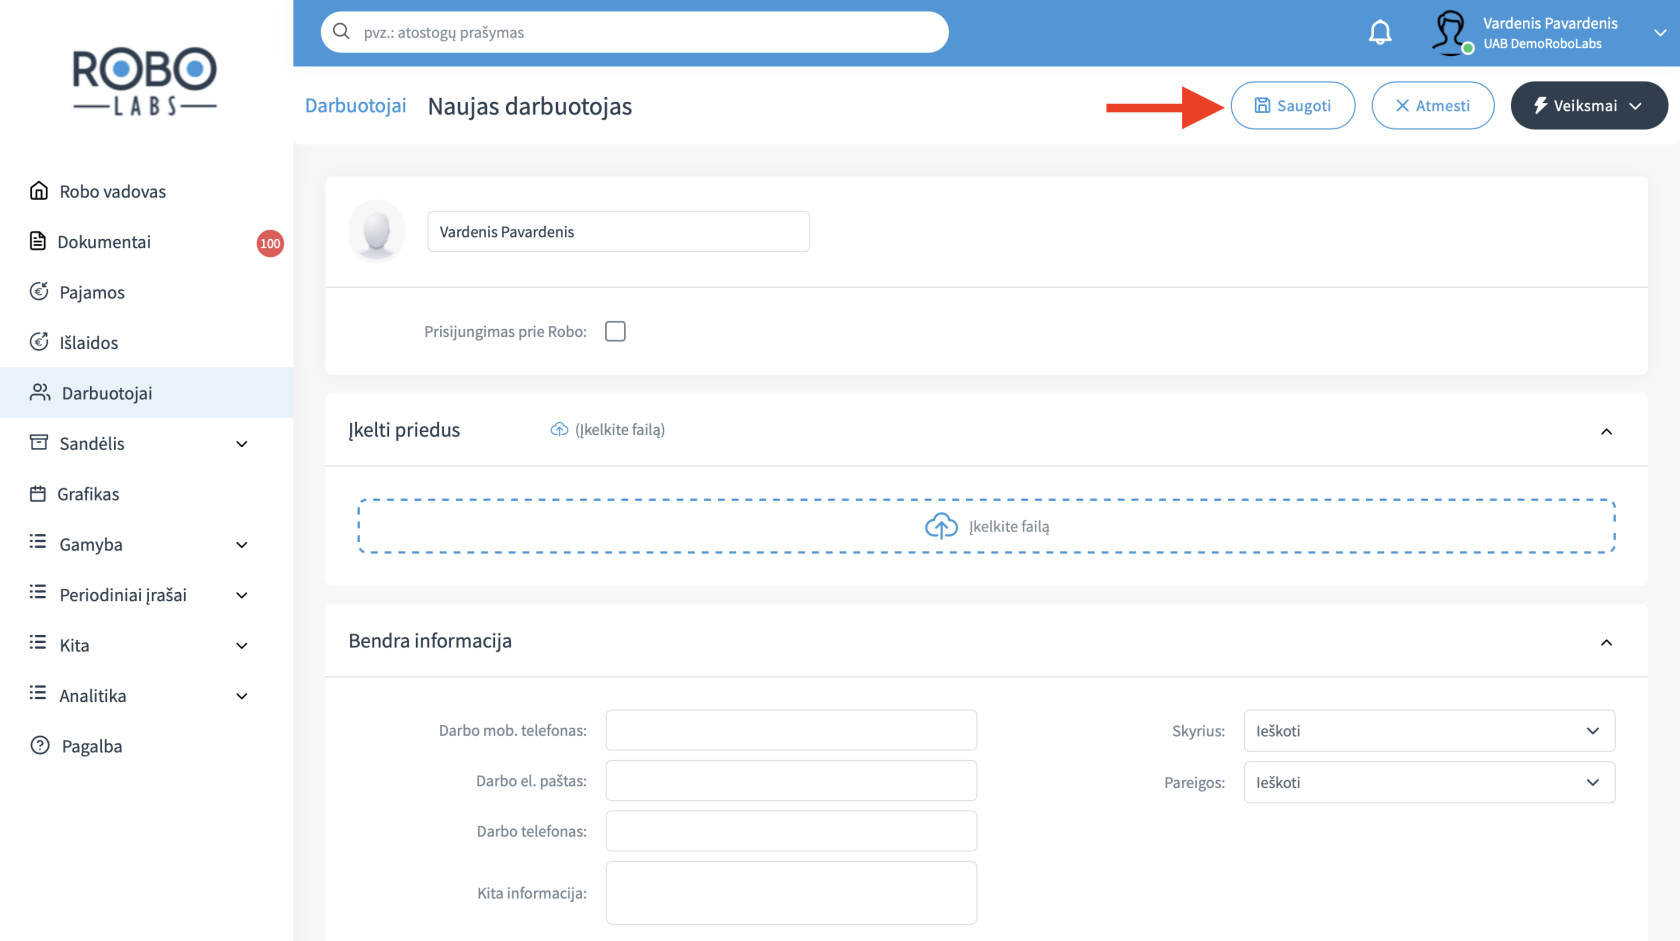Open the notifications bell
The height and width of the screenshot is (941, 1680).
tap(1380, 32)
